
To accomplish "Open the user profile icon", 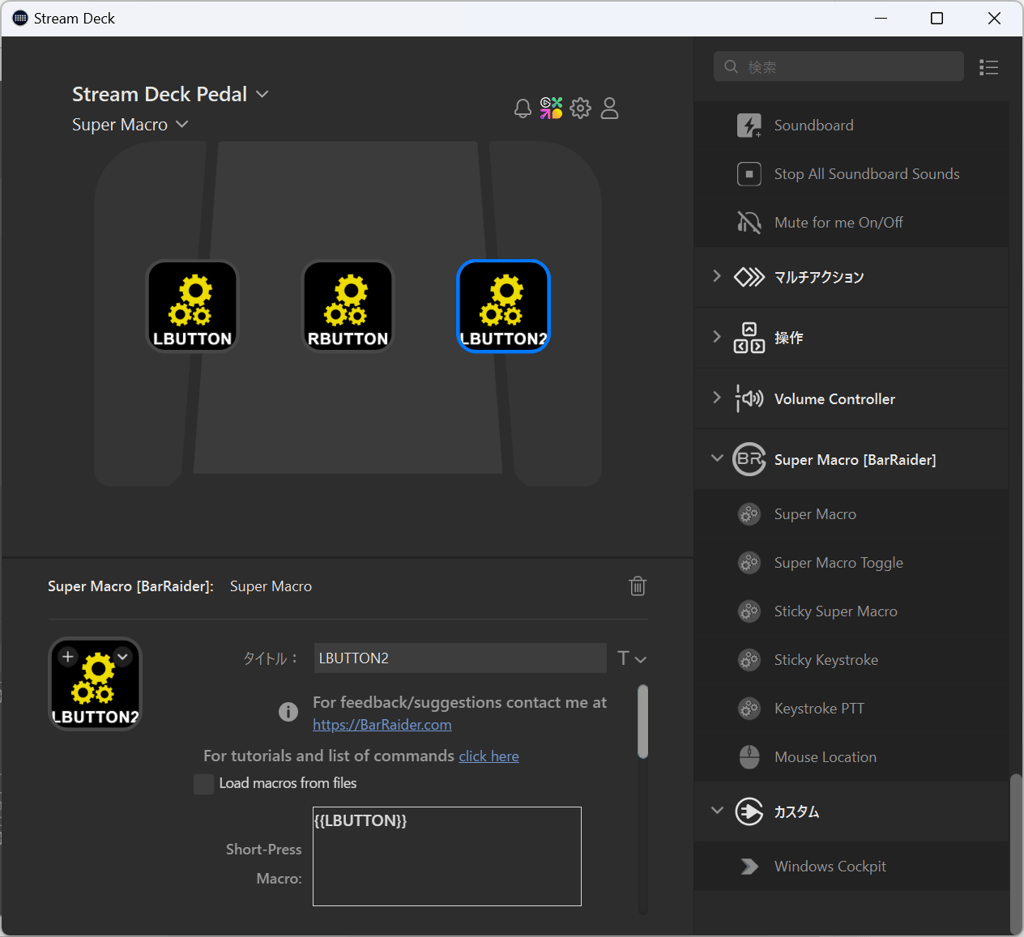I will point(610,108).
